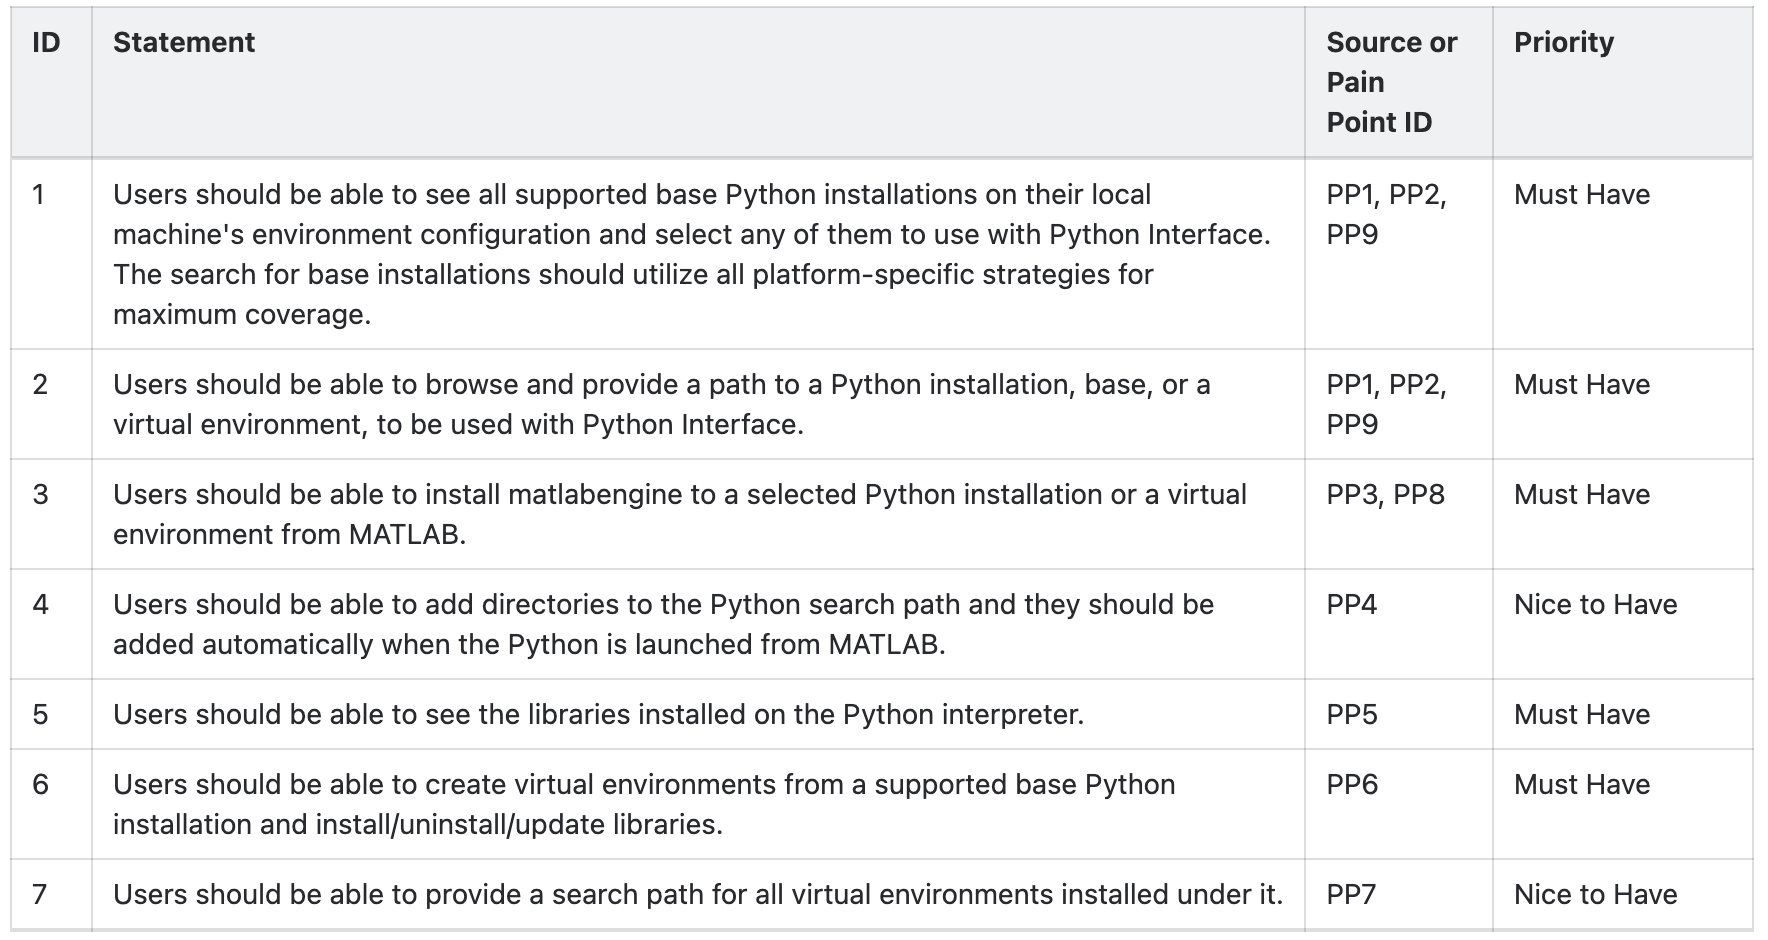The width and height of the screenshot is (1768, 940).
Task: Select statement about installing matlabengine
Action: (680, 514)
